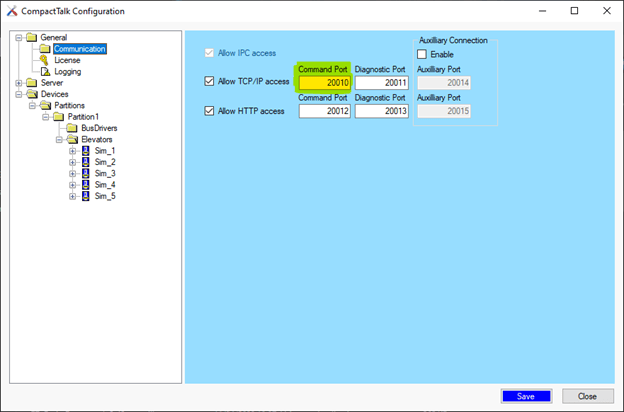The width and height of the screenshot is (624, 412).
Task: Select the Sim_1 elevator icon
Action: (86, 151)
